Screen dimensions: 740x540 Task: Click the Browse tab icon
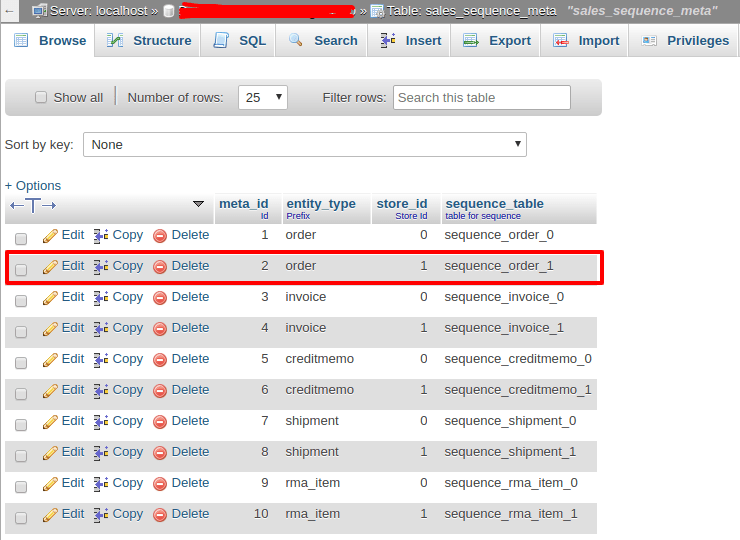click(x=21, y=41)
